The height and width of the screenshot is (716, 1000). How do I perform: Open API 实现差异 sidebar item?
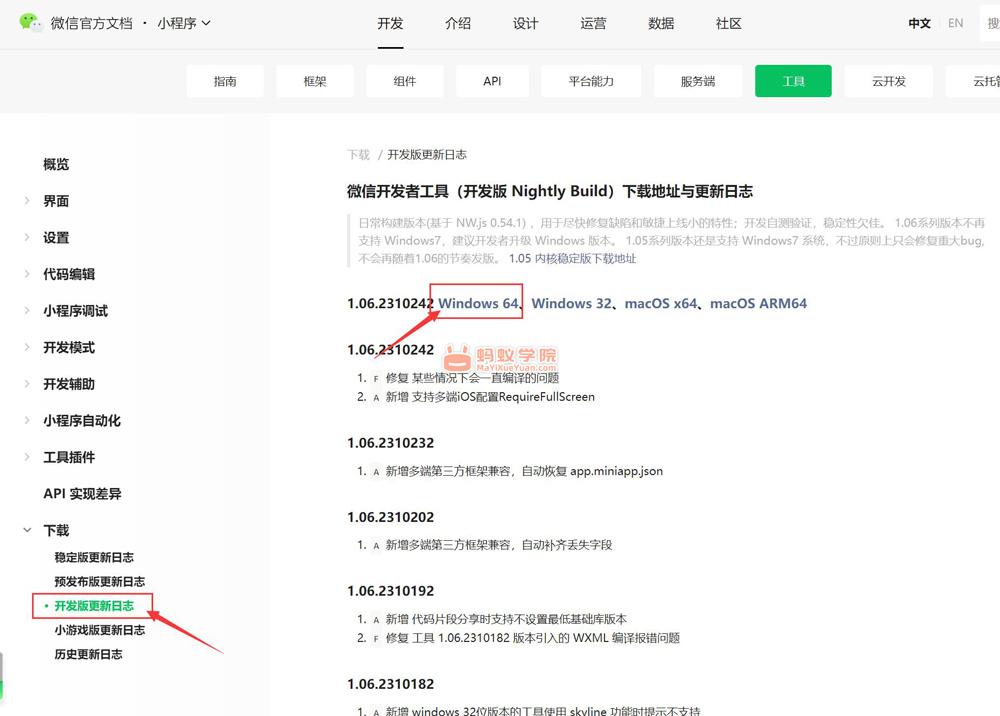coord(82,493)
